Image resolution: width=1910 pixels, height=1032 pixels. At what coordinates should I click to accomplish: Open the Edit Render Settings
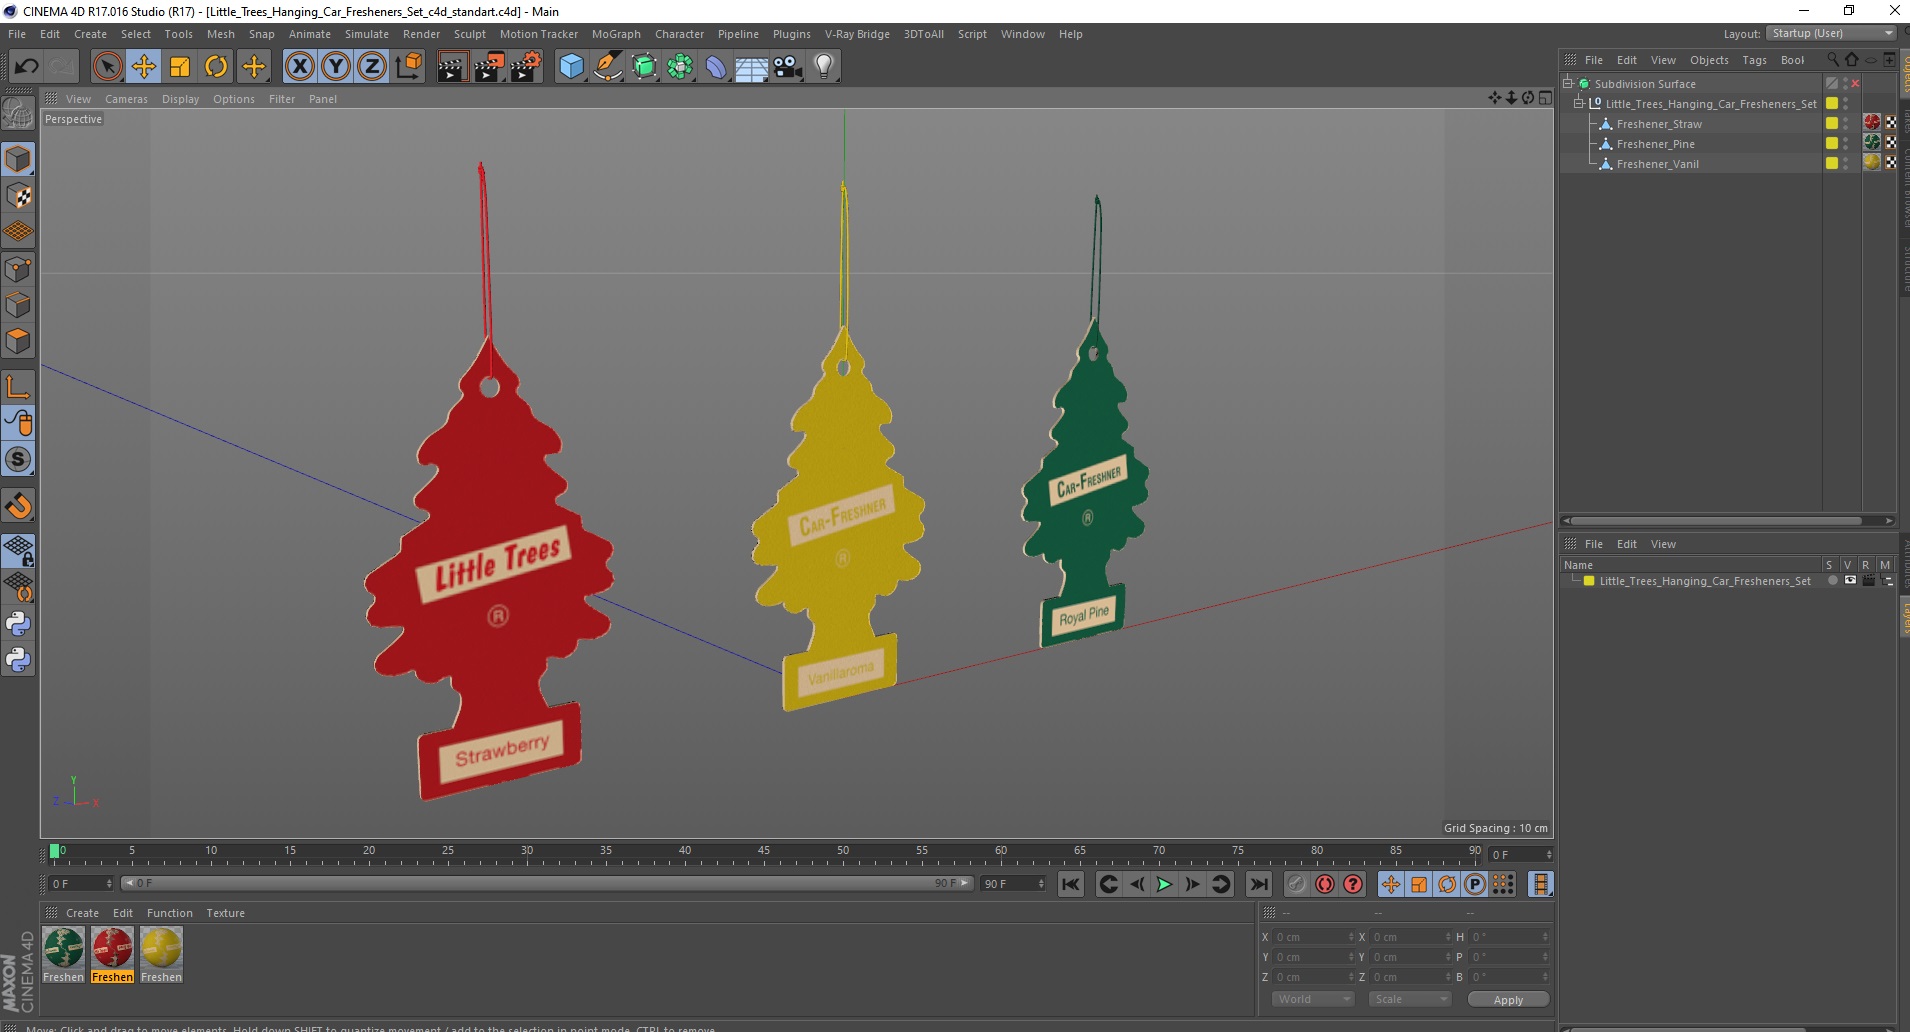526,67
